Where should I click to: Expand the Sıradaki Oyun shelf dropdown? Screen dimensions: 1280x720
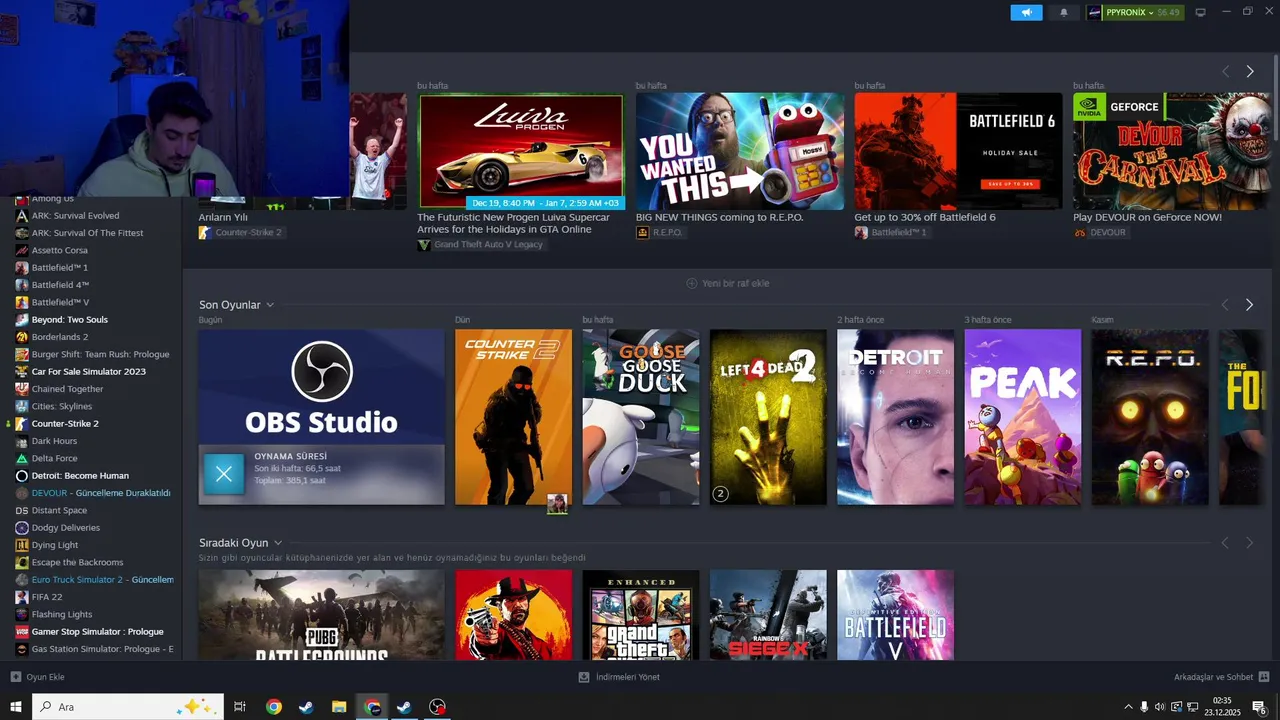point(278,543)
